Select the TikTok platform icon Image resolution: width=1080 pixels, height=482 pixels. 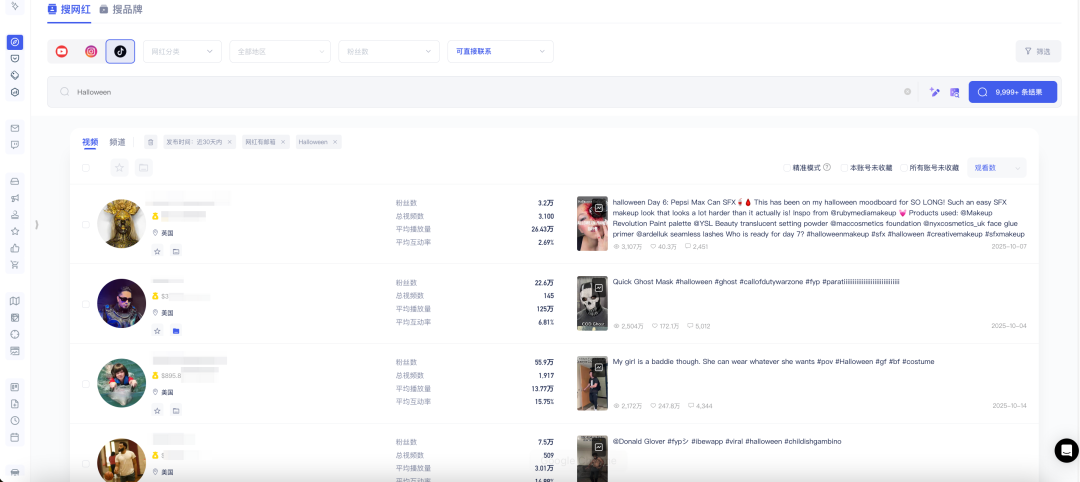point(120,51)
